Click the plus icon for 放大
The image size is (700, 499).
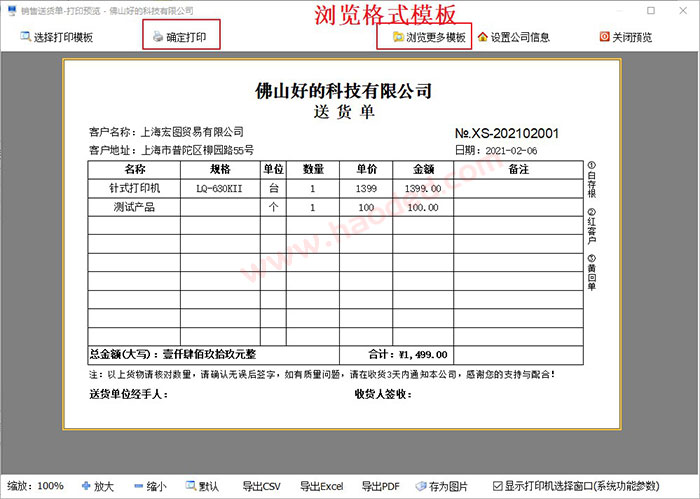(86, 486)
